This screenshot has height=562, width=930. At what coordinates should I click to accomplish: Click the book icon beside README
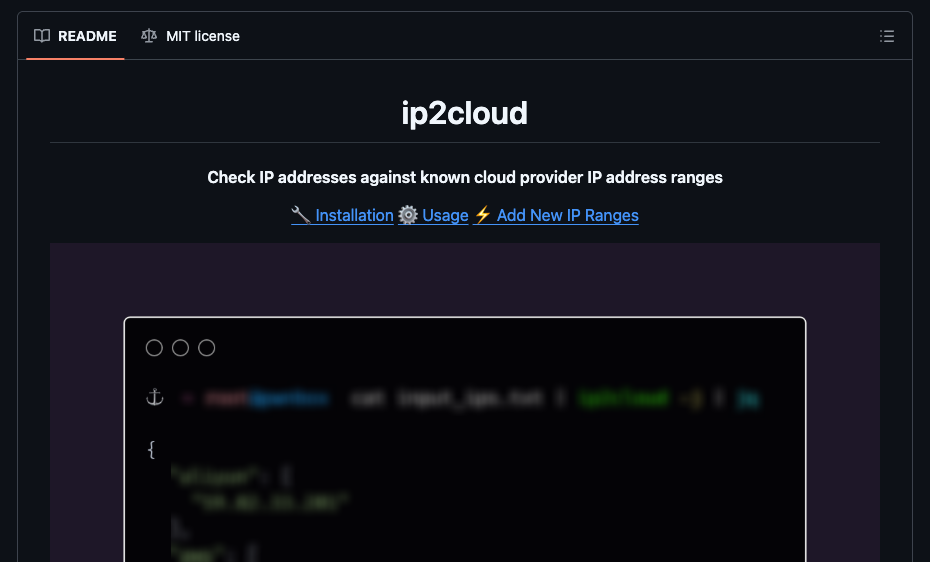(42, 36)
